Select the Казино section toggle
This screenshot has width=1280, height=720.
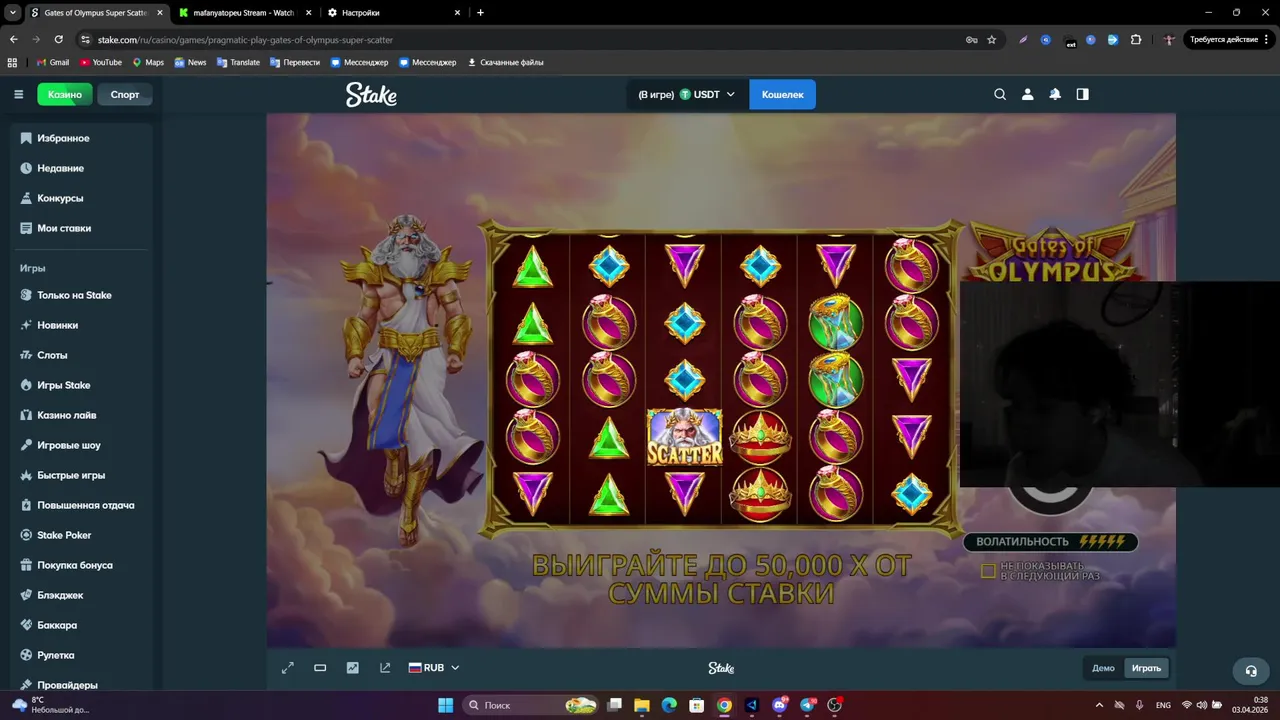65,94
